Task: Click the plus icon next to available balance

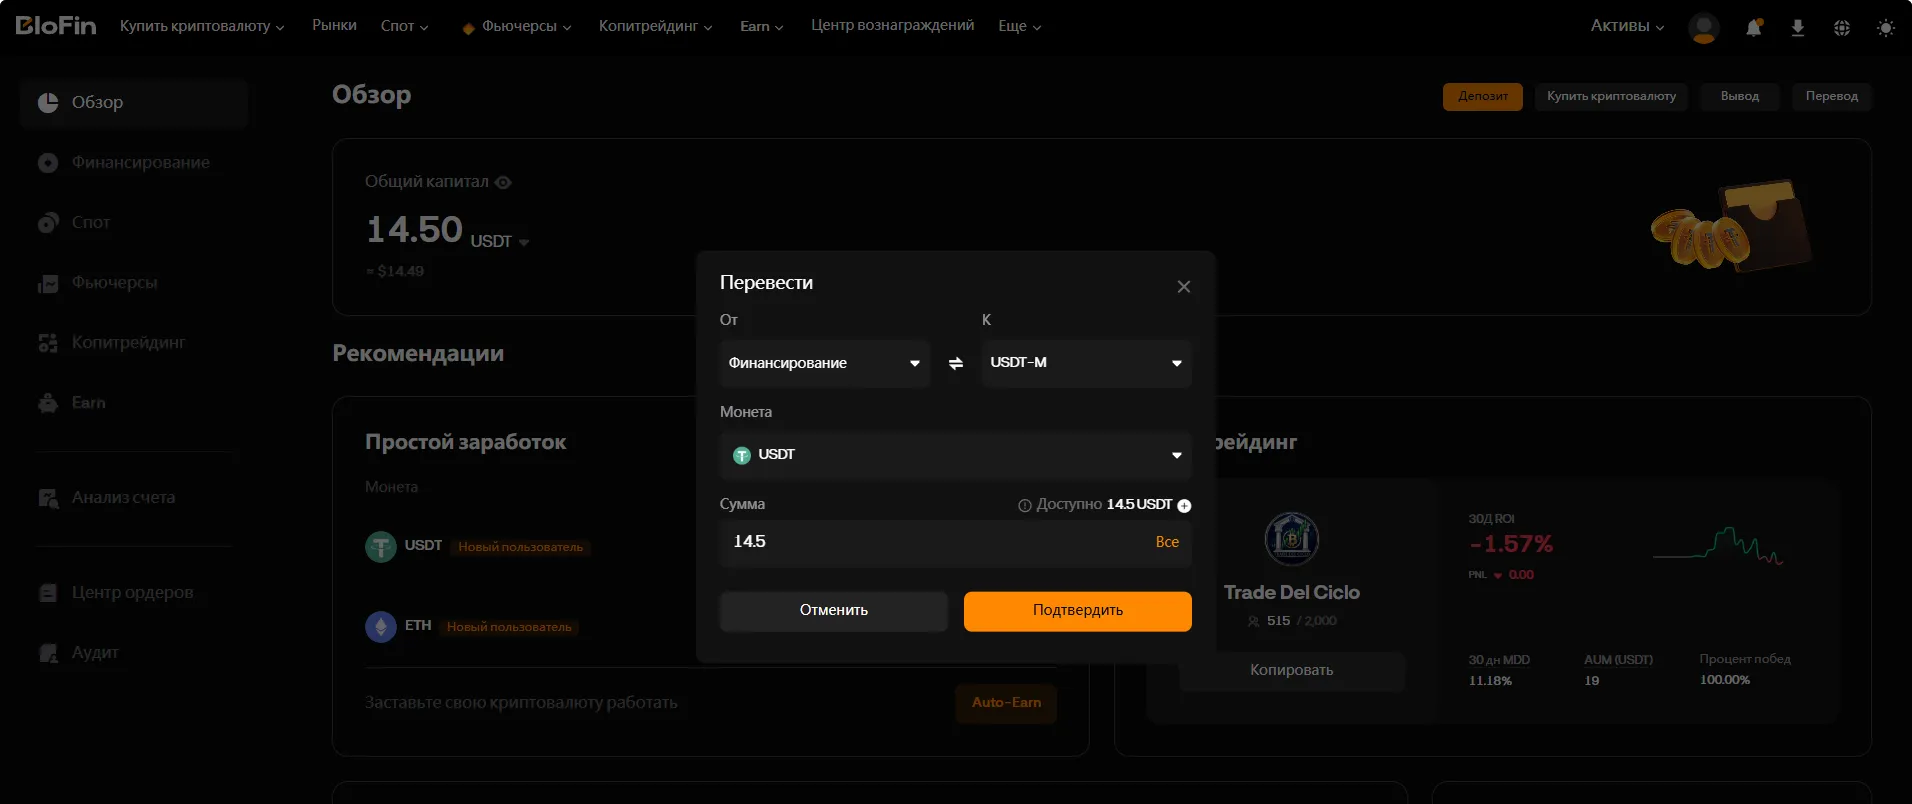Action: (x=1185, y=506)
